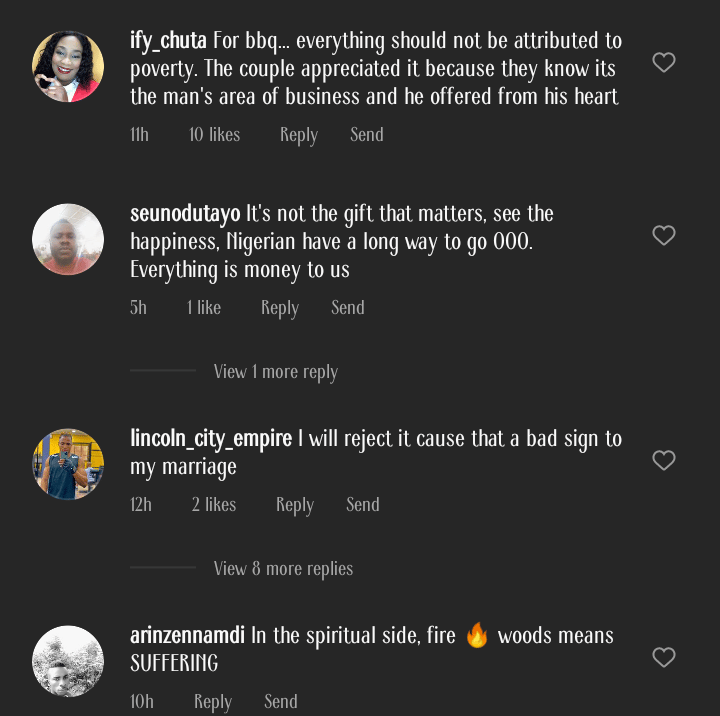
Task: Reply to seunodutayo's comment
Action: (x=280, y=308)
